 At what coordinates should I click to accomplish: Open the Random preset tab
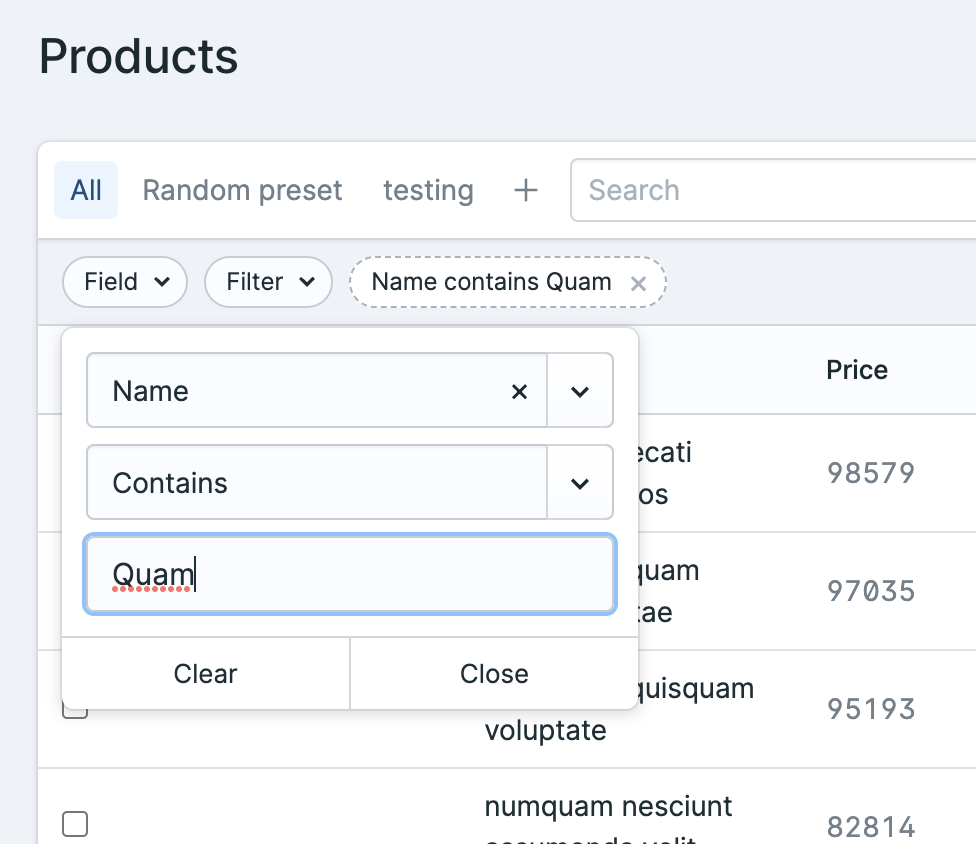pos(242,190)
